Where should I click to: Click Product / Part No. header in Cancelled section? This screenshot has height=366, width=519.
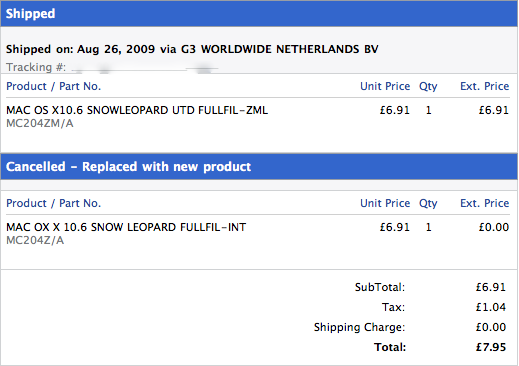[x=53, y=203]
